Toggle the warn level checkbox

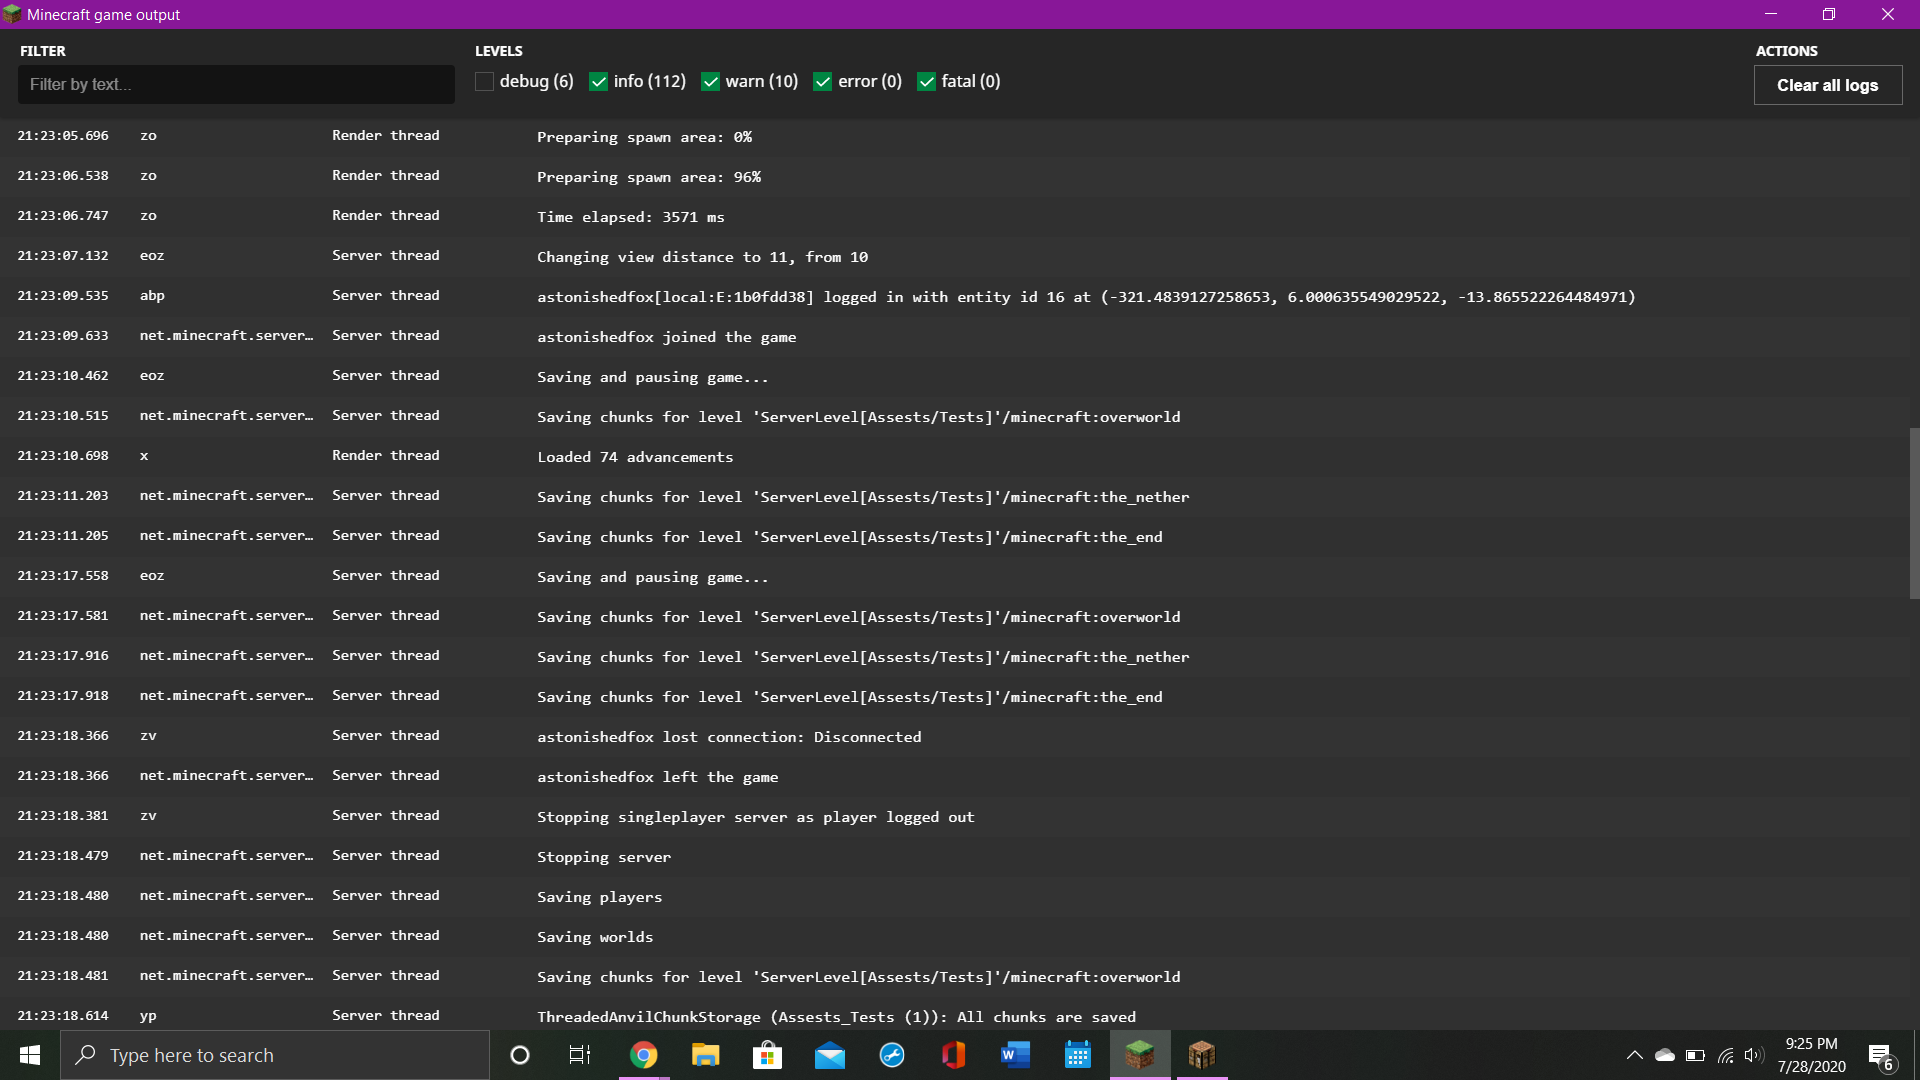[x=711, y=82]
